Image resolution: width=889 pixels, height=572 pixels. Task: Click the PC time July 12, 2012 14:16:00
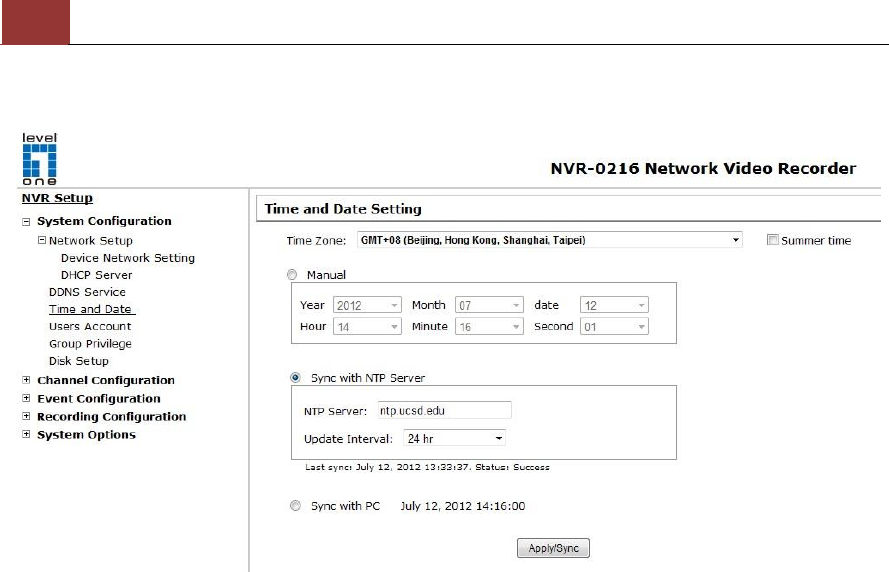[463, 506]
